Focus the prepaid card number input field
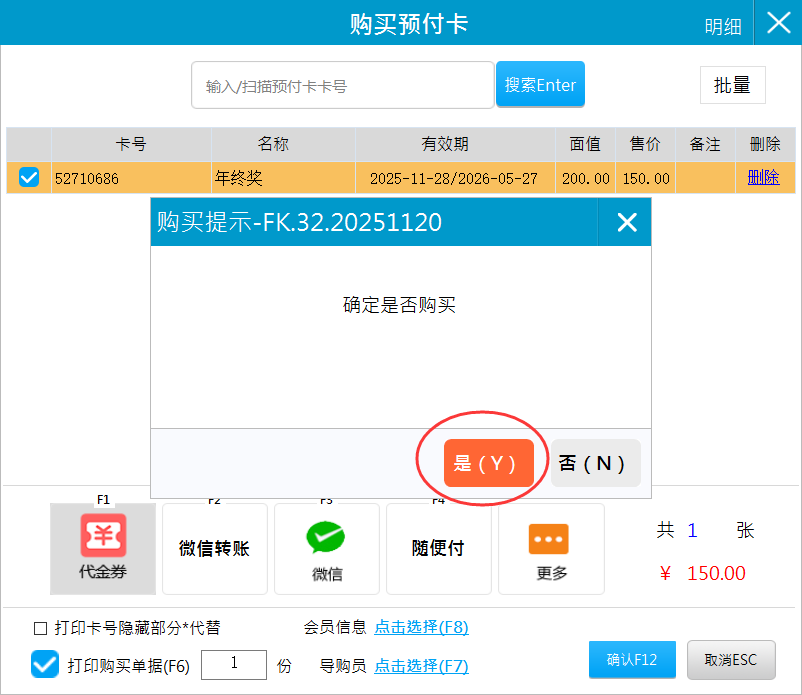802x695 pixels. pyautogui.click(x=342, y=86)
